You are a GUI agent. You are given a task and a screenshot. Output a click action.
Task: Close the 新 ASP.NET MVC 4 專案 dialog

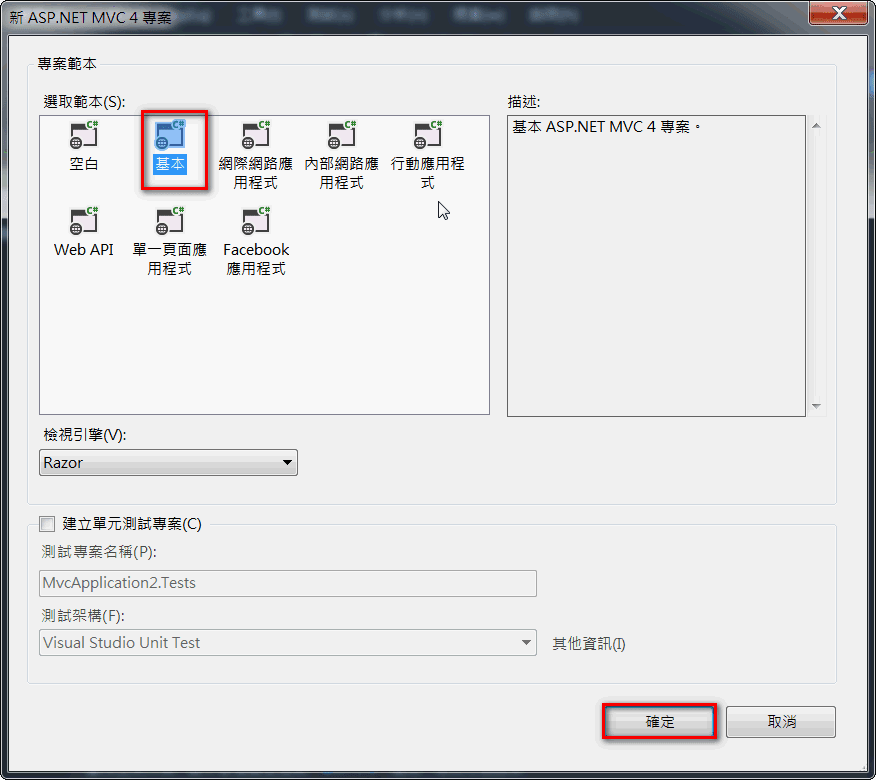pyautogui.click(x=838, y=13)
